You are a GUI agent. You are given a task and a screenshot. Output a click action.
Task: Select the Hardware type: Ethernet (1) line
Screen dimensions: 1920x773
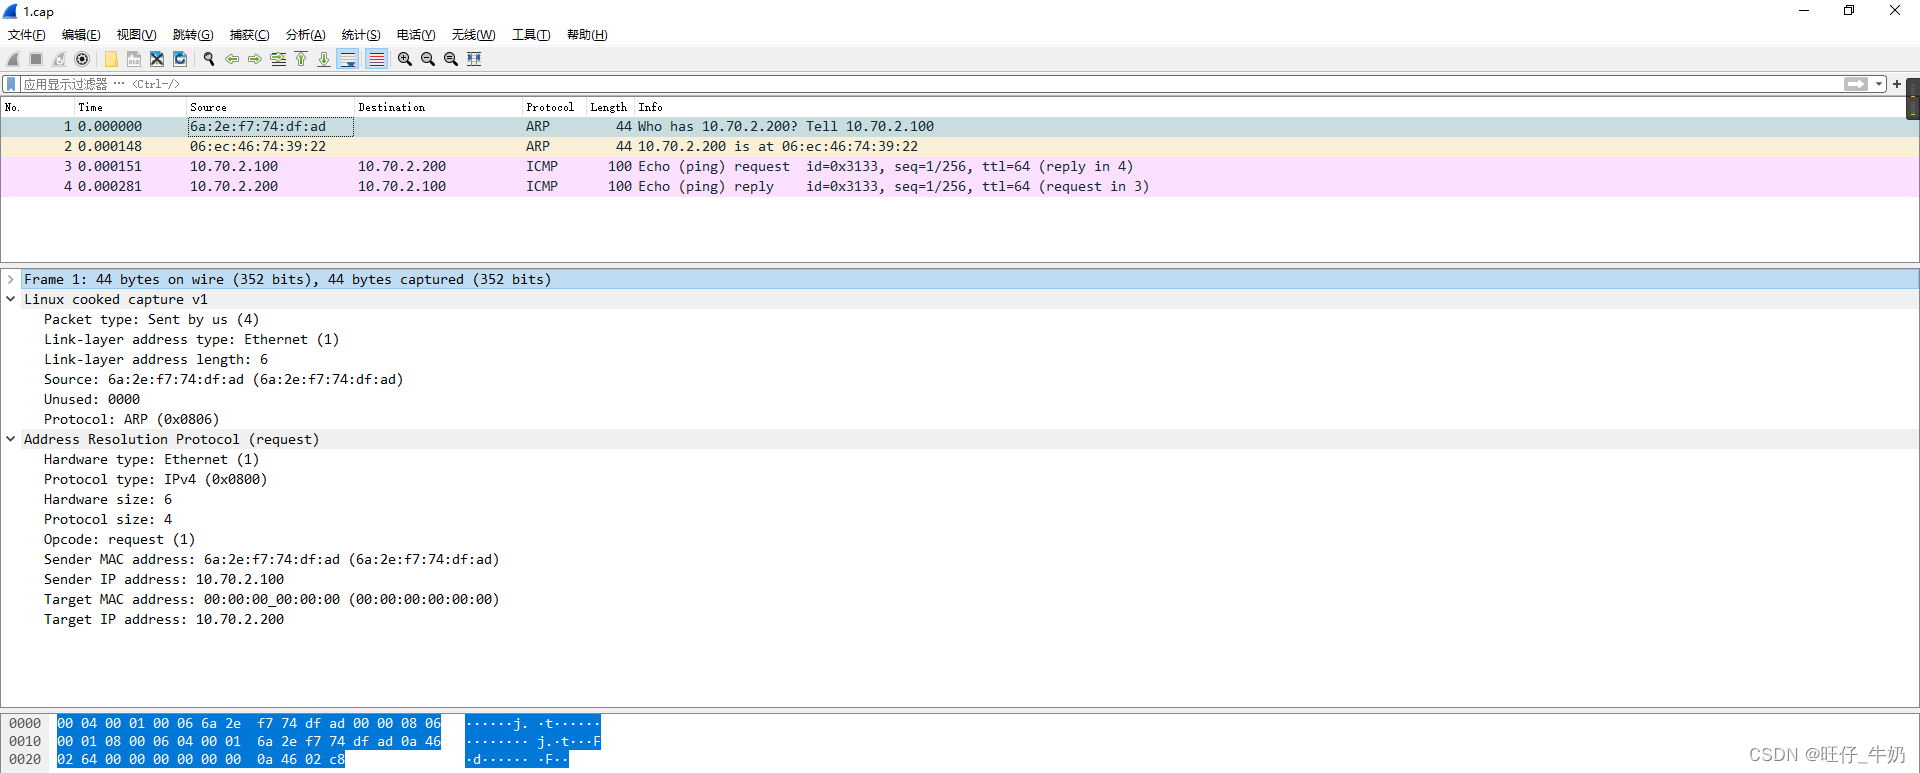(151, 460)
